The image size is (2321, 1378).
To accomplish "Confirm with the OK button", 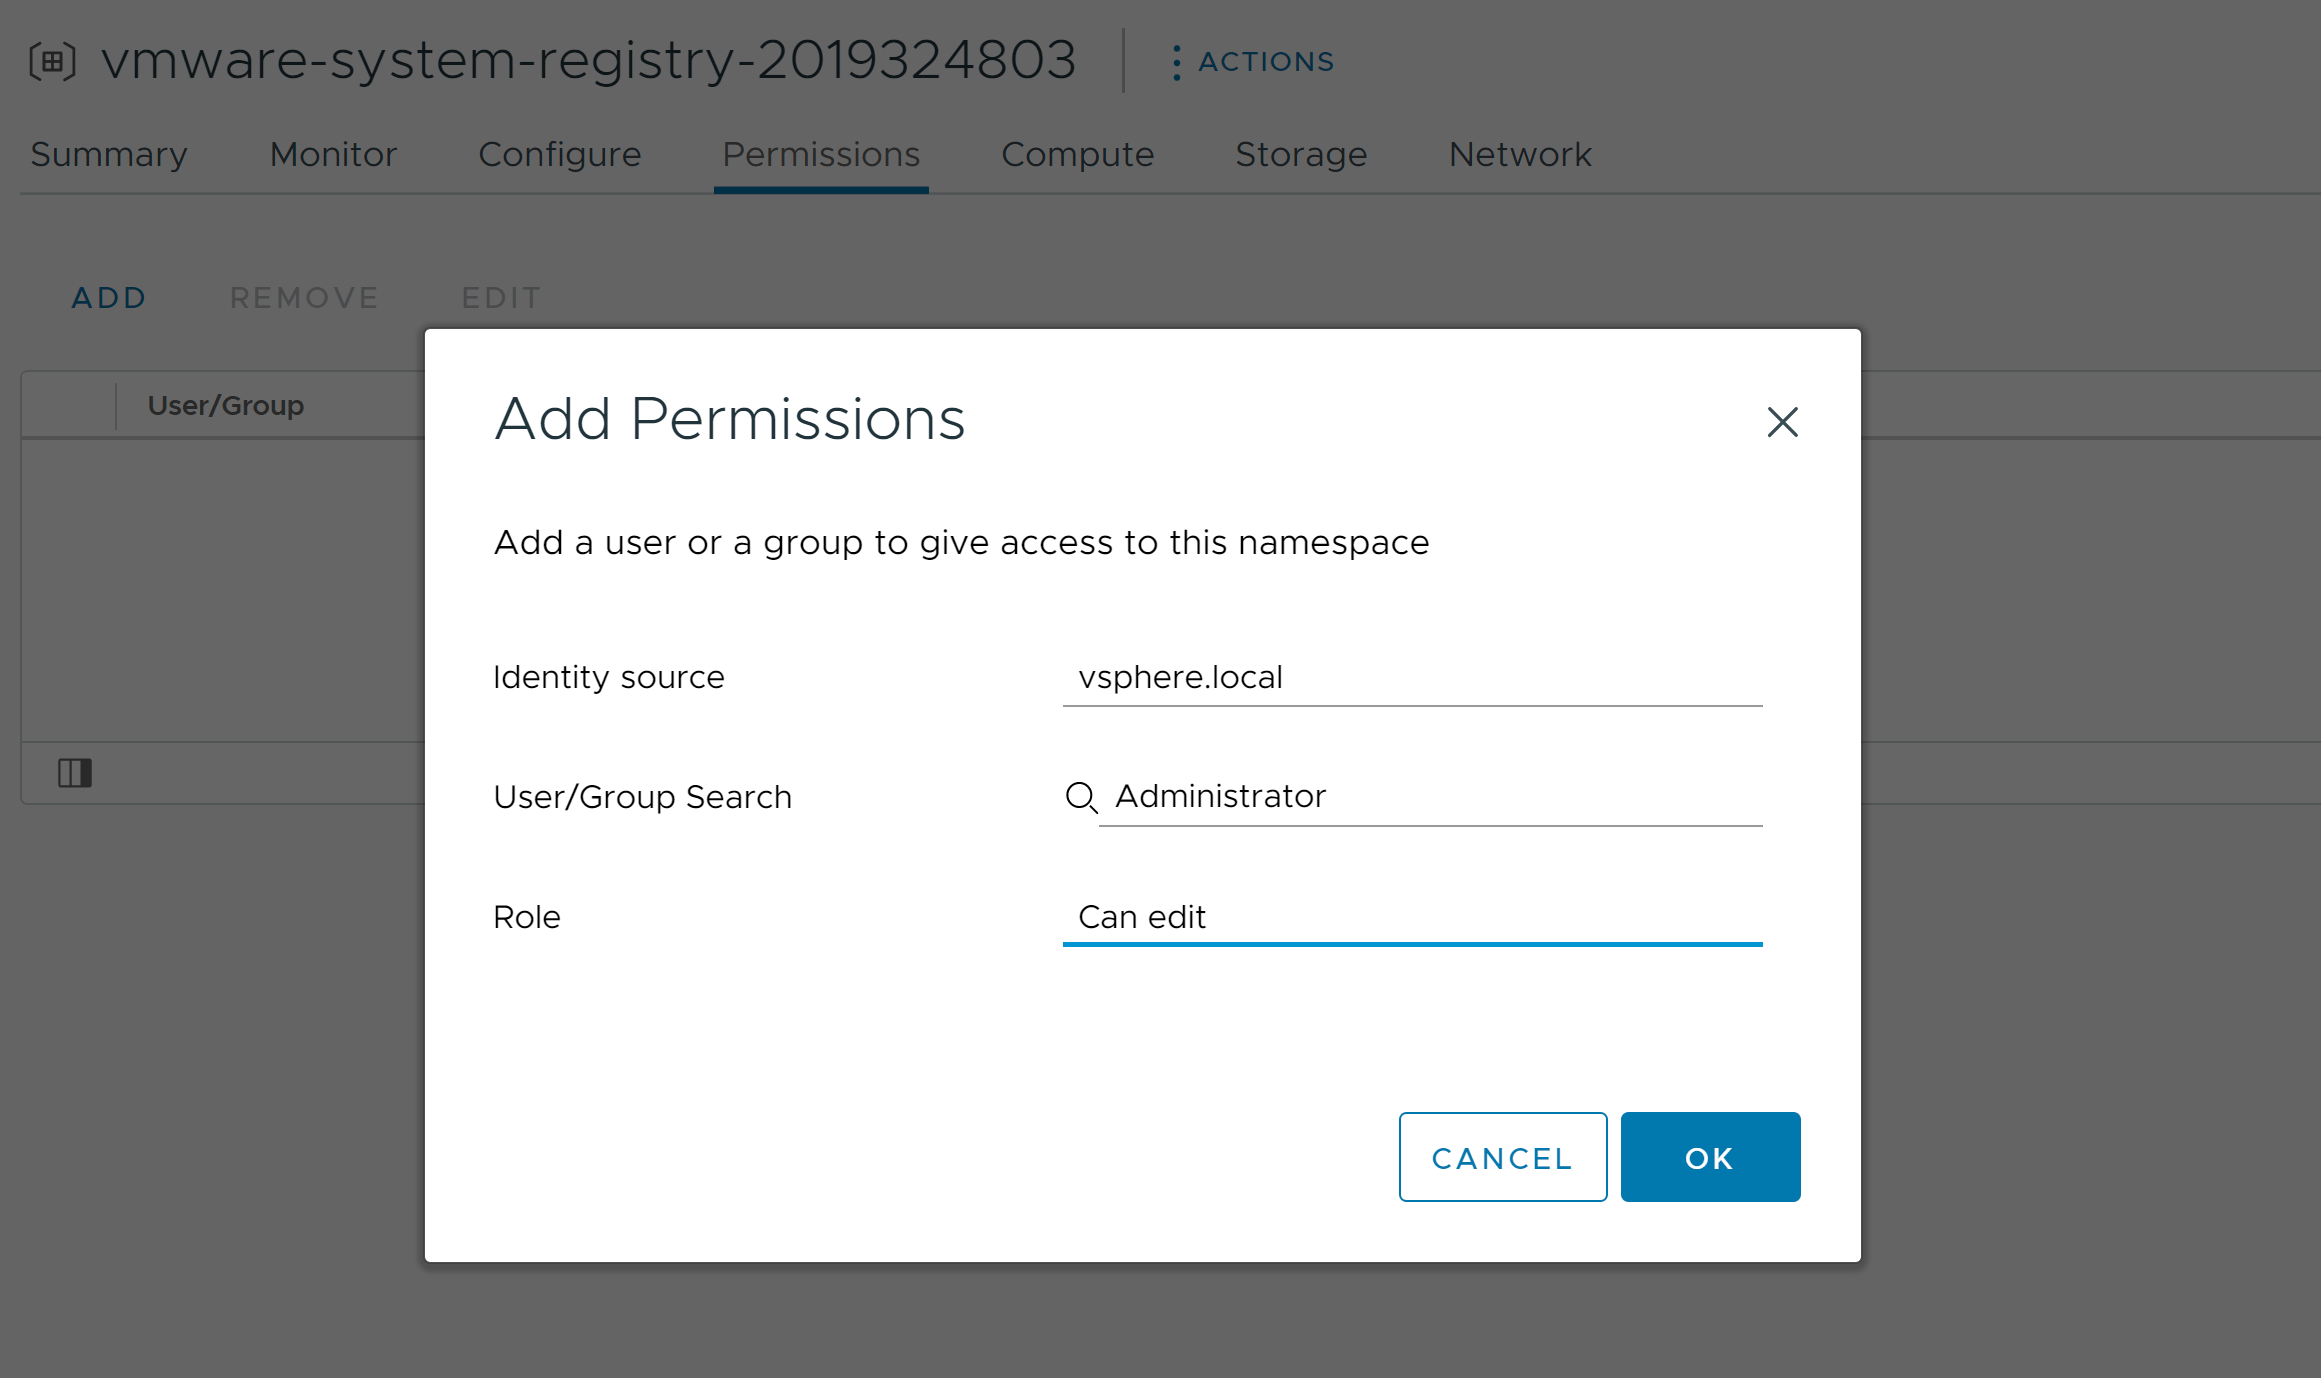I will (1710, 1157).
